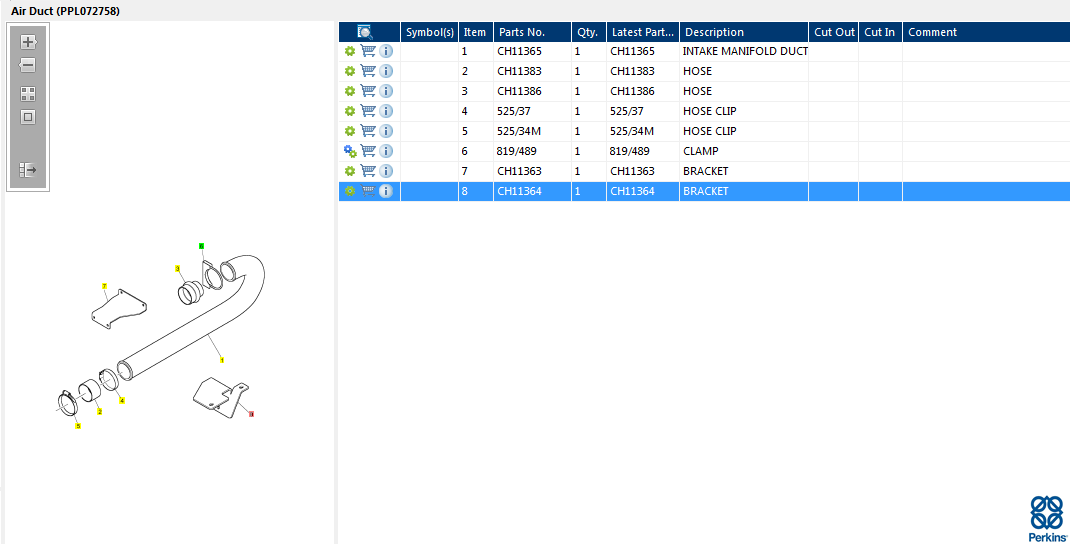The height and width of the screenshot is (544, 1070).
Task: Open info for part CH11365
Action: tap(386, 51)
